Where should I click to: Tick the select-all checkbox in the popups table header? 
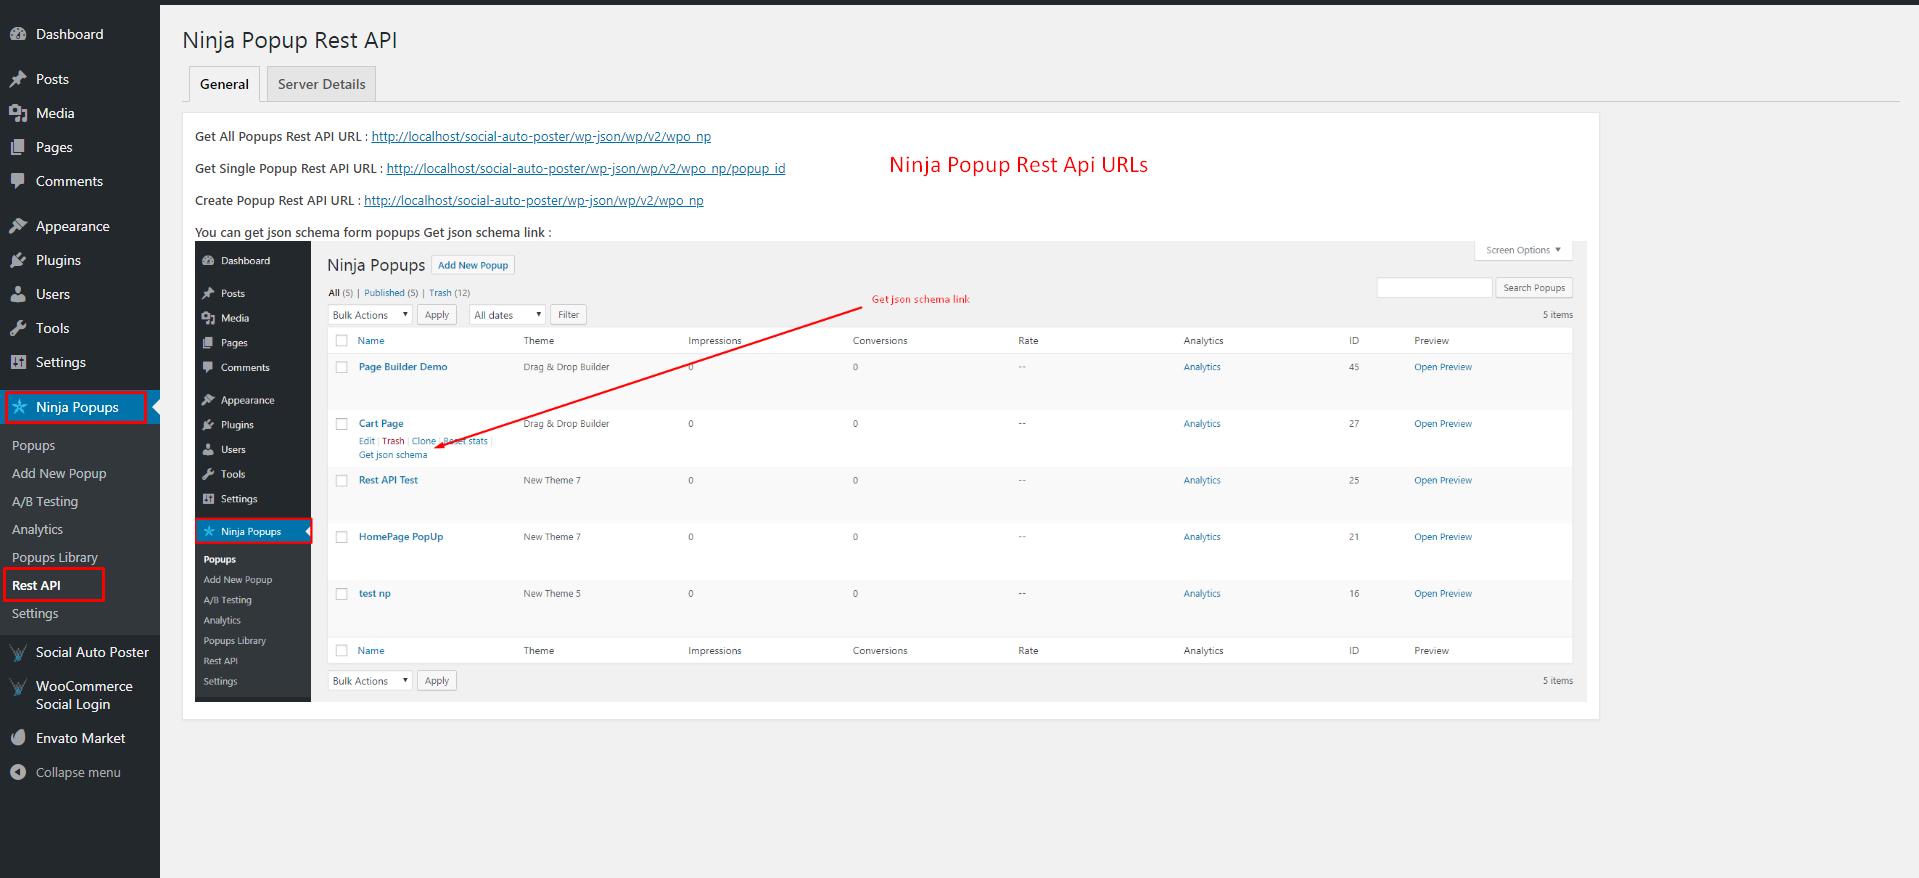(x=342, y=341)
